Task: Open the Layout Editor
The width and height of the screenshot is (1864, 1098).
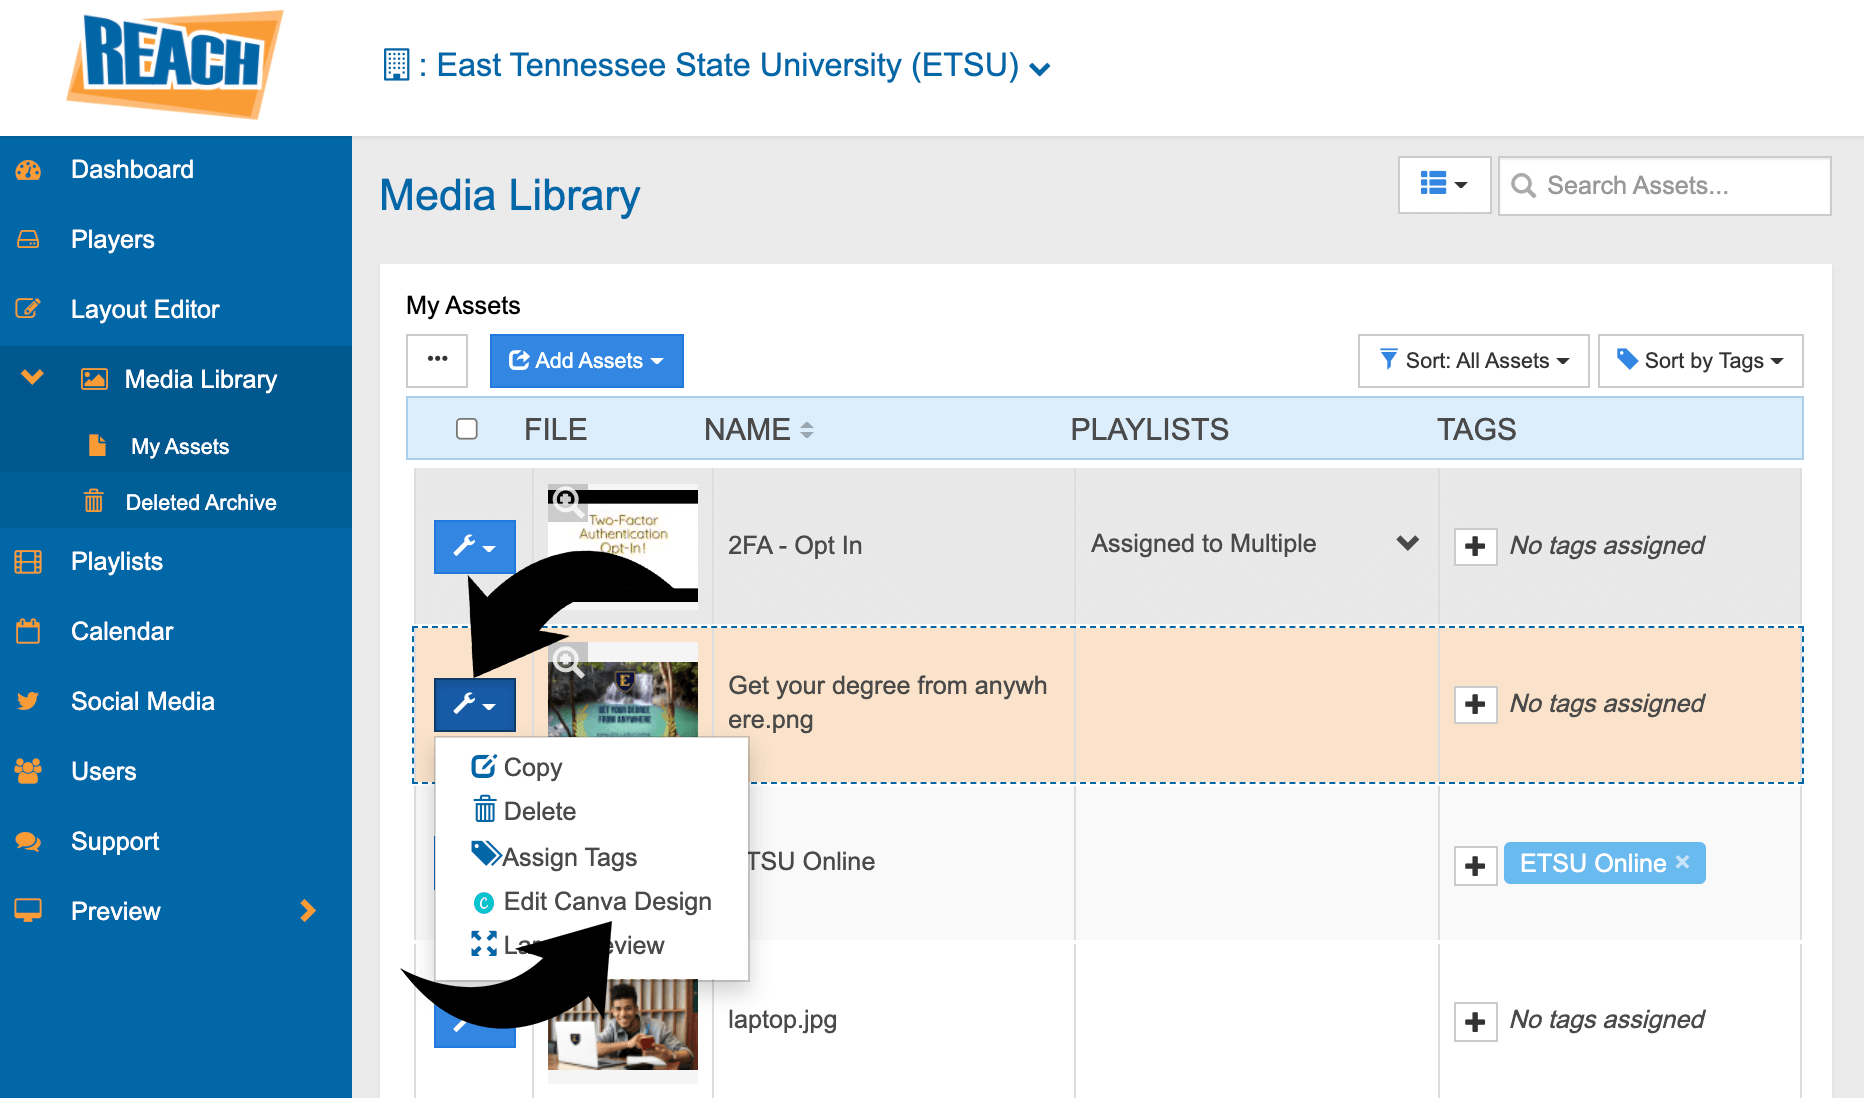Action: click(x=145, y=309)
